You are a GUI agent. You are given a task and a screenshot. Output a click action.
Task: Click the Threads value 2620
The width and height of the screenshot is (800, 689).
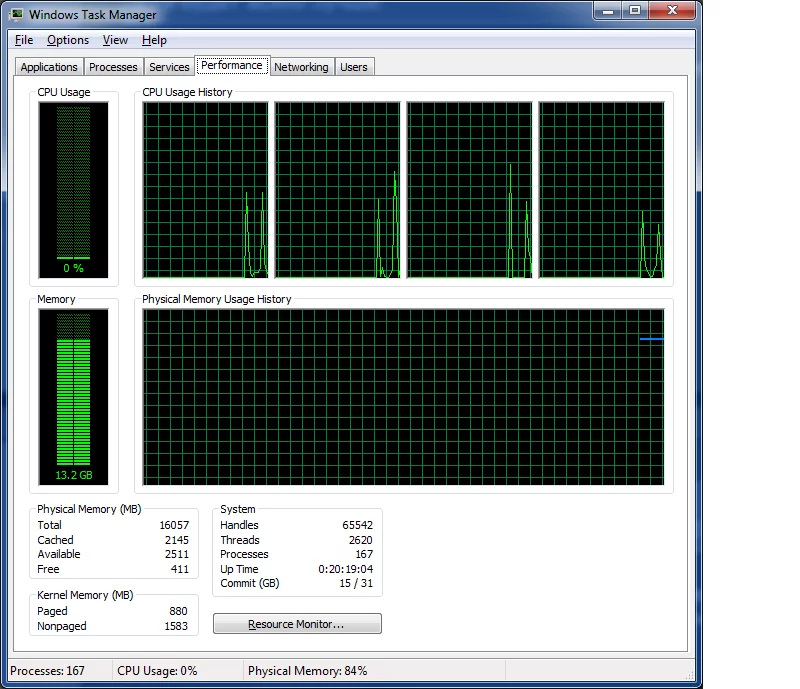(361, 539)
